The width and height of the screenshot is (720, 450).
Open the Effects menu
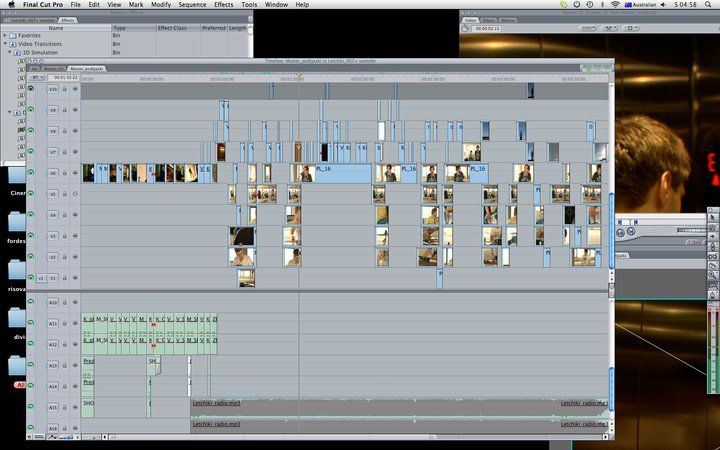point(224,5)
